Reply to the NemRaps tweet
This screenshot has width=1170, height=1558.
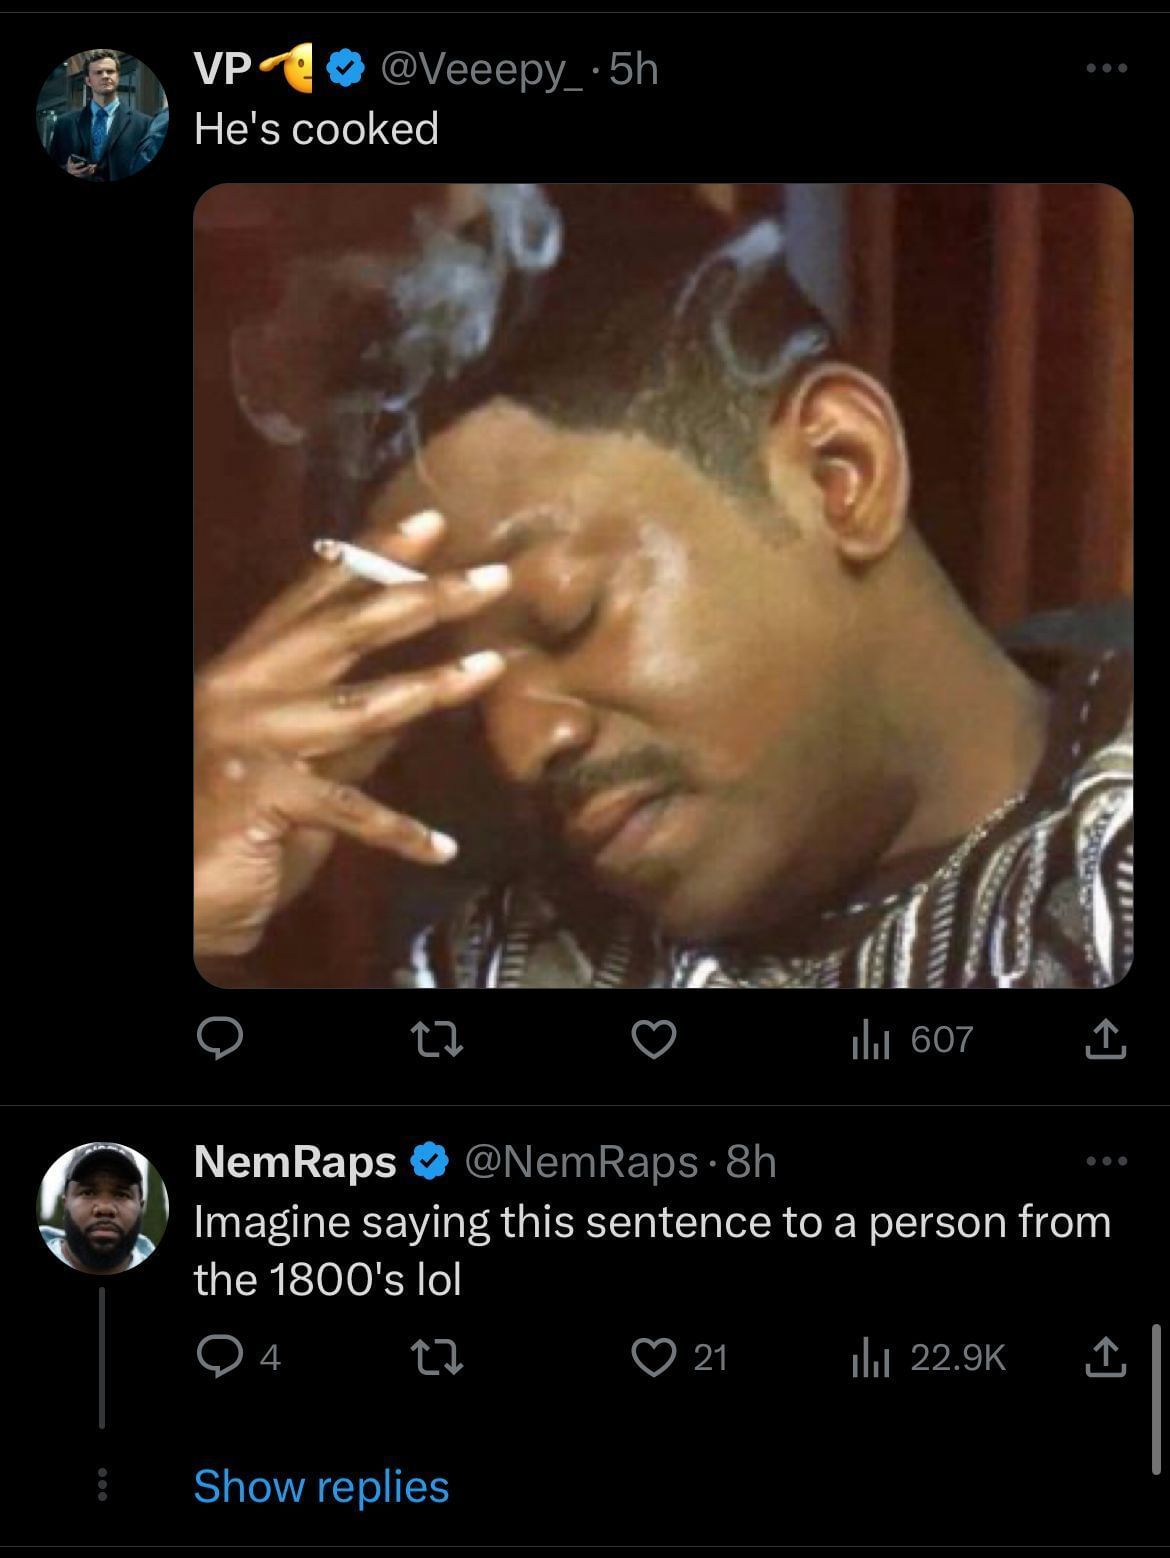[218, 1357]
